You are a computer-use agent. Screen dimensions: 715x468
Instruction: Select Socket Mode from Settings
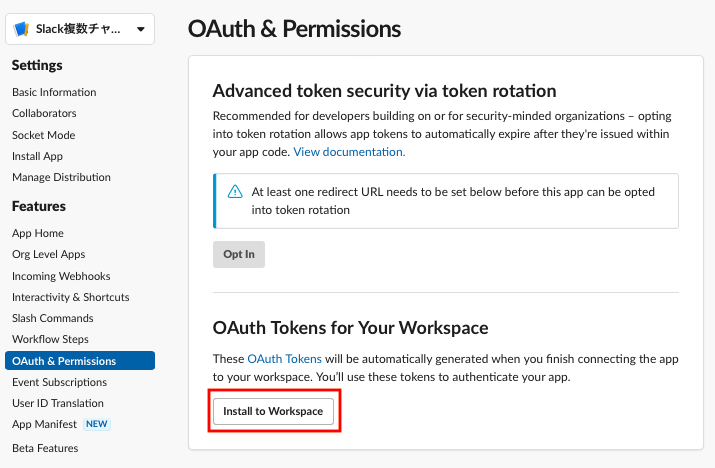pyautogui.click(x=43, y=135)
